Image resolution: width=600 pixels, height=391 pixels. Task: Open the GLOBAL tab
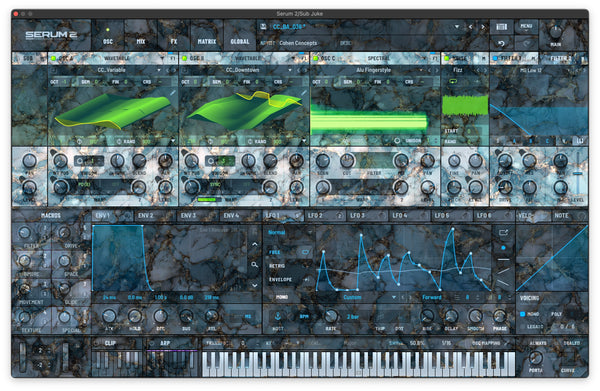(240, 37)
